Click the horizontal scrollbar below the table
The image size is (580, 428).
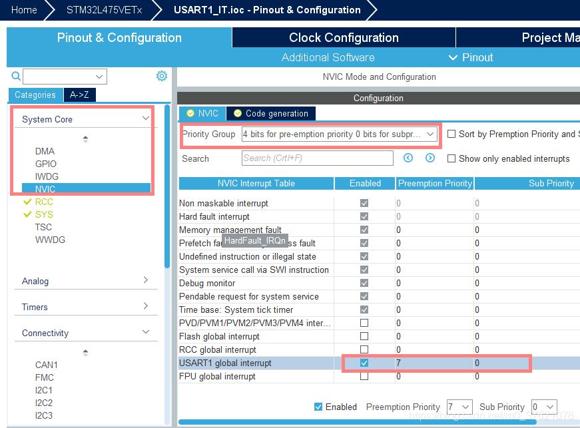pyautogui.click(x=357, y=422)
